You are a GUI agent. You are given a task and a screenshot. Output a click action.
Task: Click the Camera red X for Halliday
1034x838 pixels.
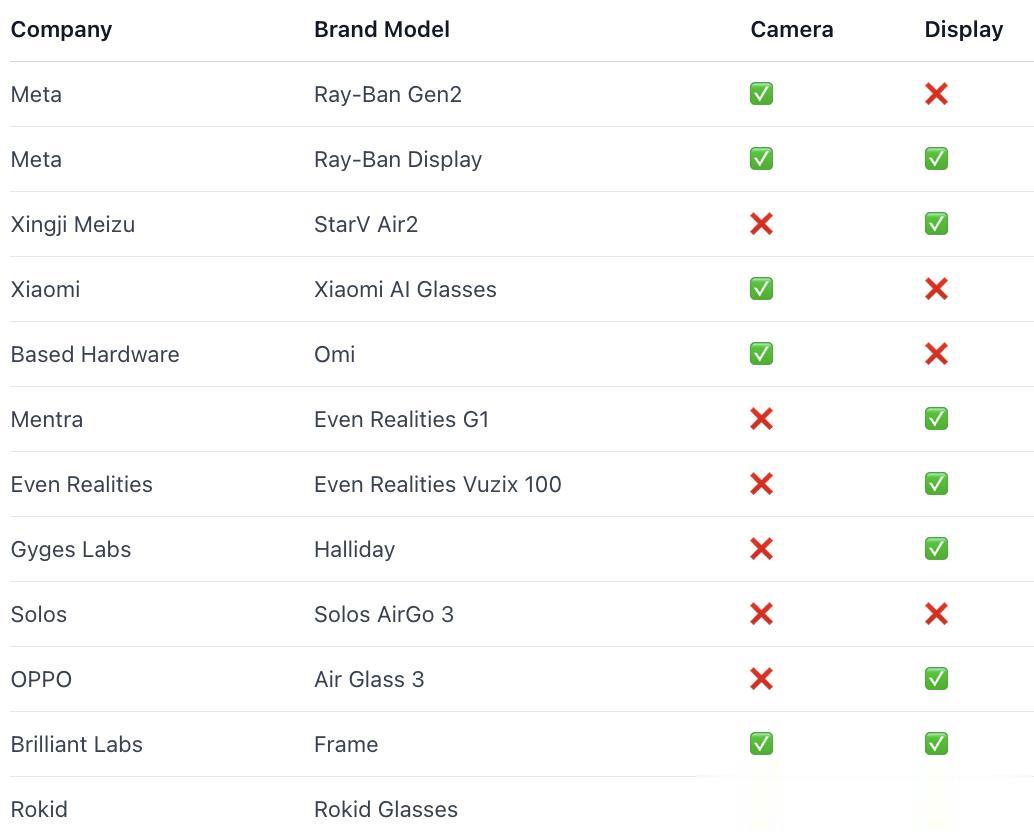[761, 549]
